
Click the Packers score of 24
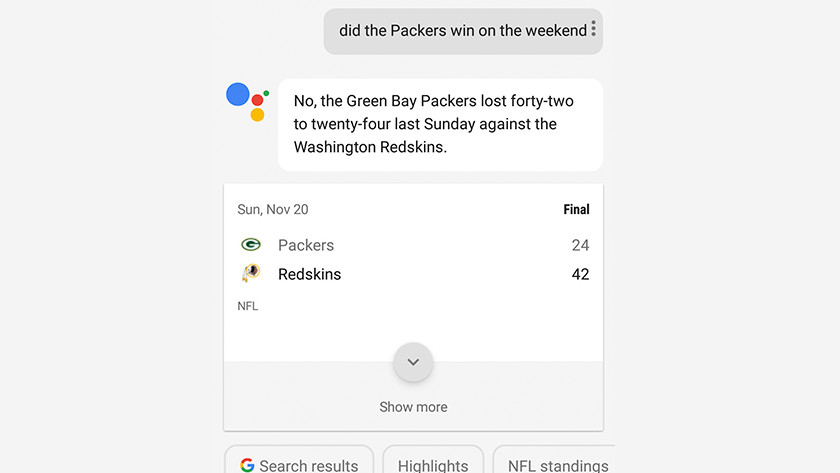pyautogui.click(x=580, y=245)
